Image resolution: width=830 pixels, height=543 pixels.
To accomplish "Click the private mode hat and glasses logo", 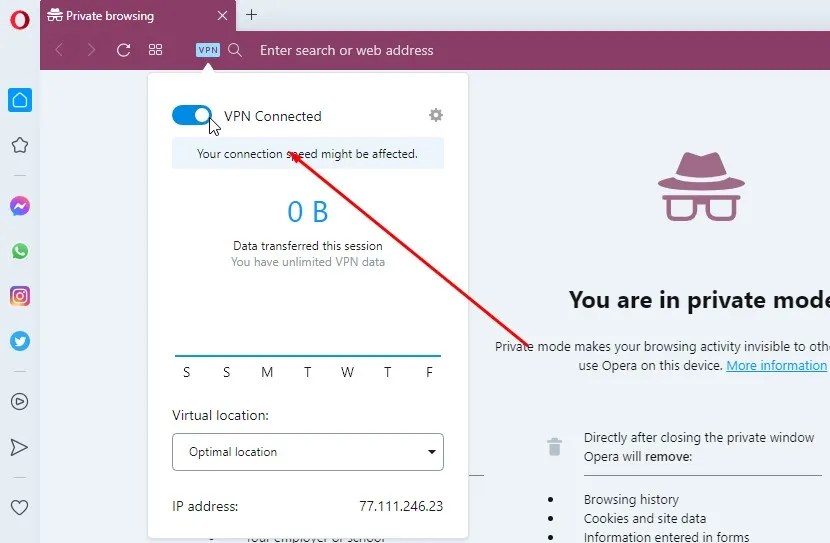I will coord(701,186).
